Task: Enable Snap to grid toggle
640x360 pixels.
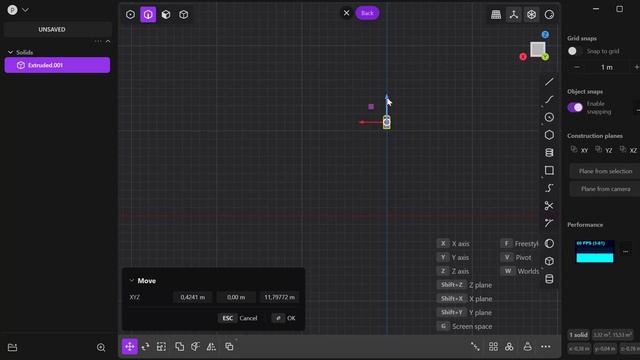Action: point(575,51)
